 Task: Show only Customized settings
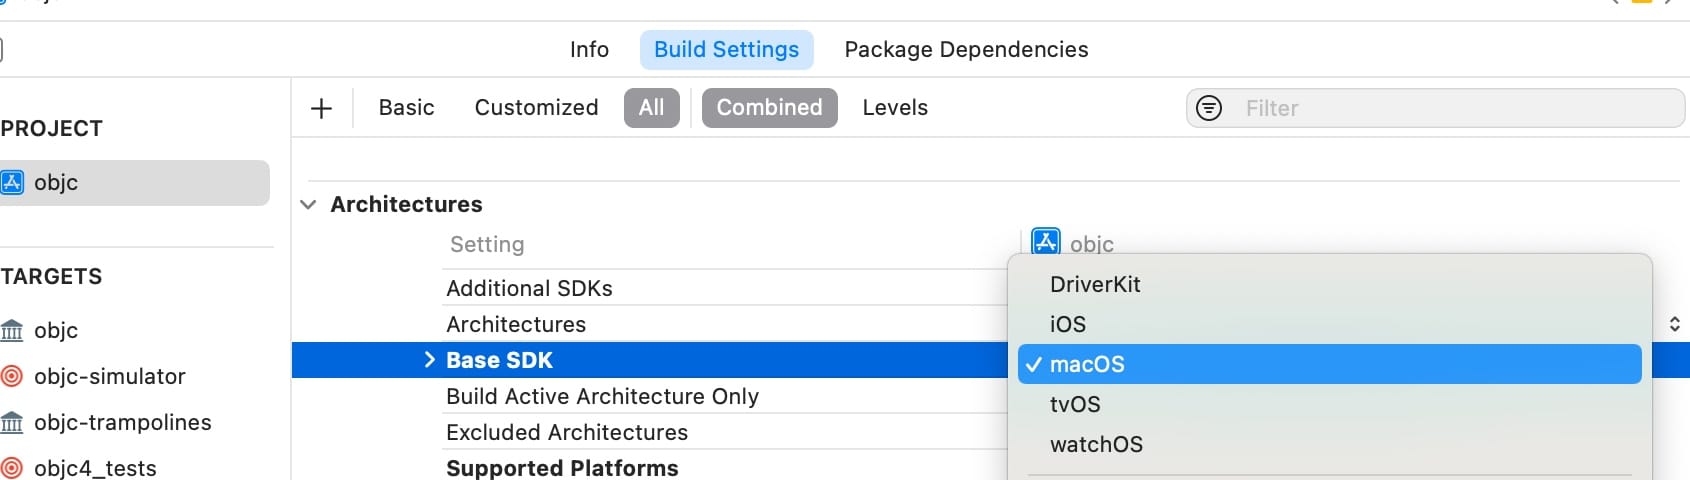[x=536, y=108]
